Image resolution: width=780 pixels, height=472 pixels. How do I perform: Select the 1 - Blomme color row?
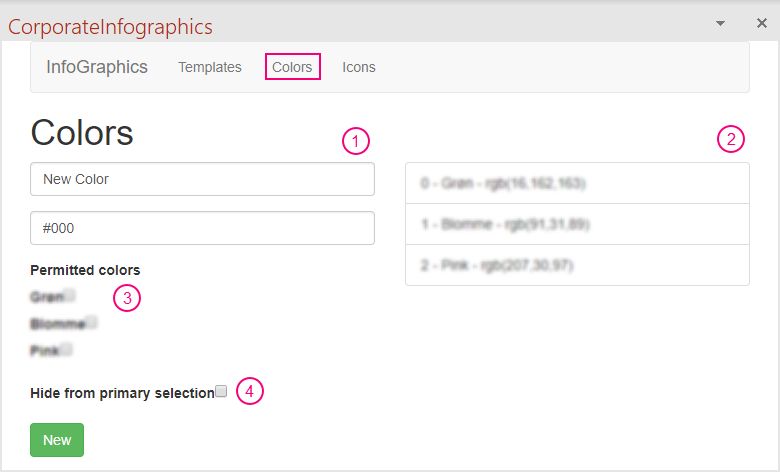point(577,224)
